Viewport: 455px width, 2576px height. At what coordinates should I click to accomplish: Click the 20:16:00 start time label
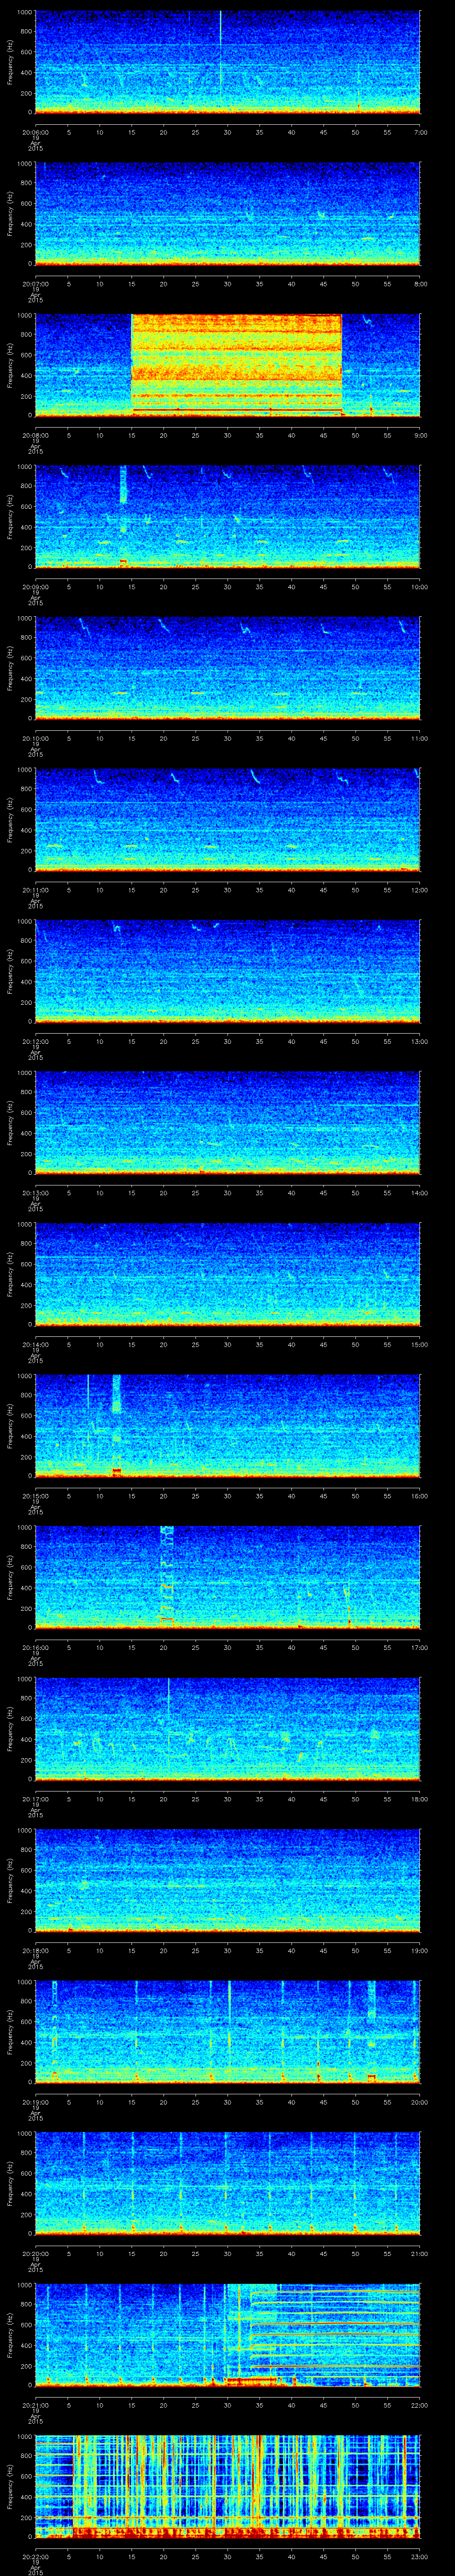(x=35, y=1647)
